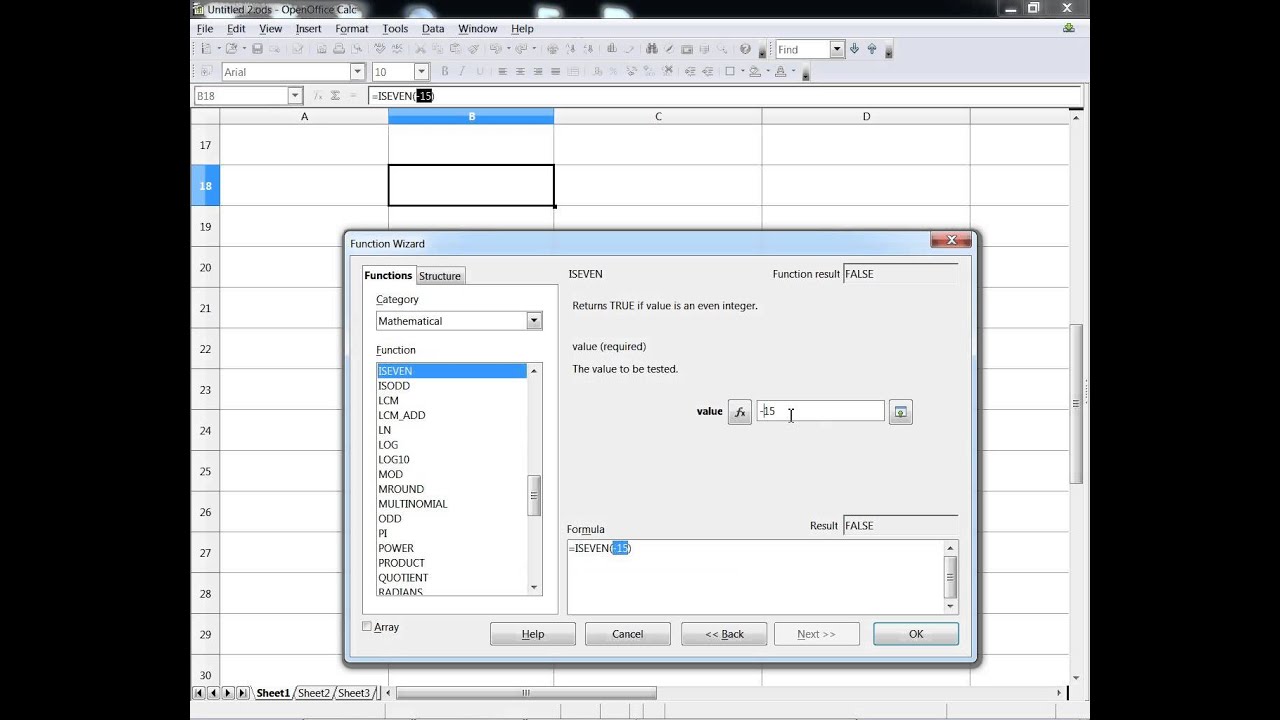Image resolution: width=1280 pixels, height=720 pixels.
Task: Click the Align Right icon
Action: [x=538, y=71]
